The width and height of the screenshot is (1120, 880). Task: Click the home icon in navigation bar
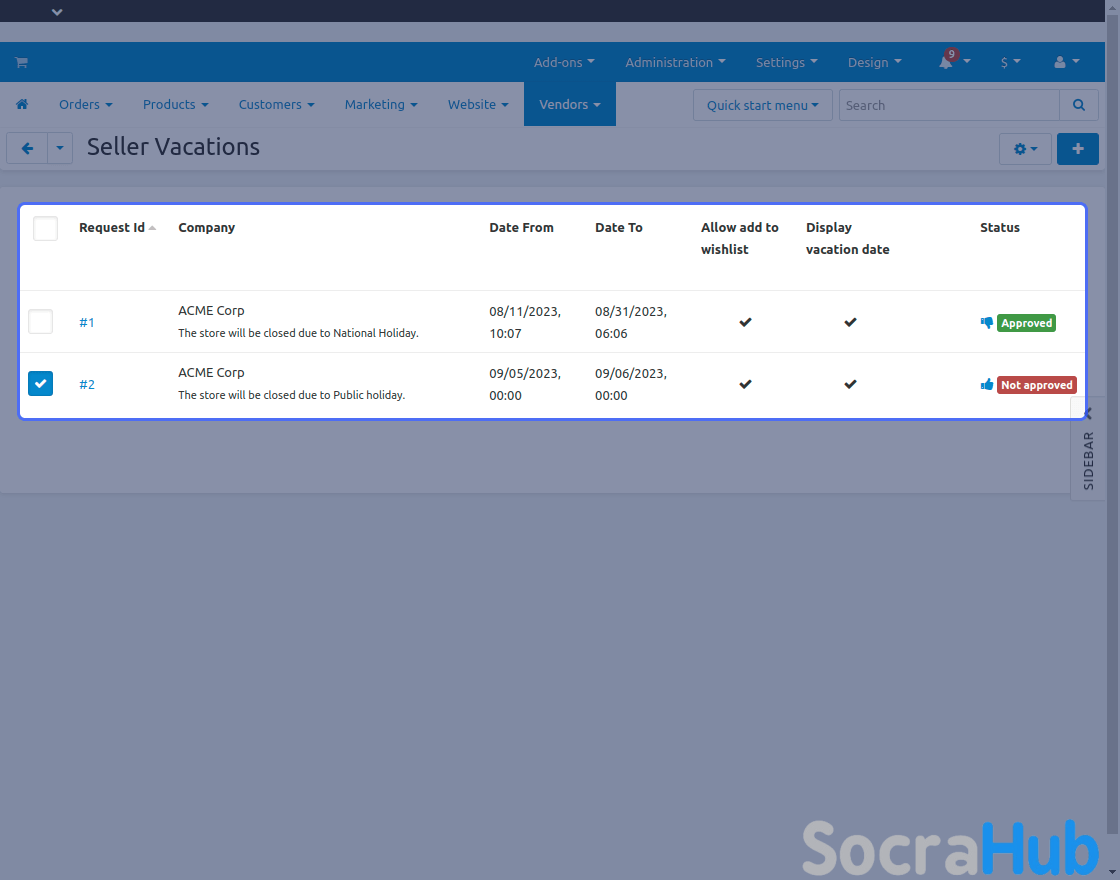pyautogui.click(x=22, y=104)
